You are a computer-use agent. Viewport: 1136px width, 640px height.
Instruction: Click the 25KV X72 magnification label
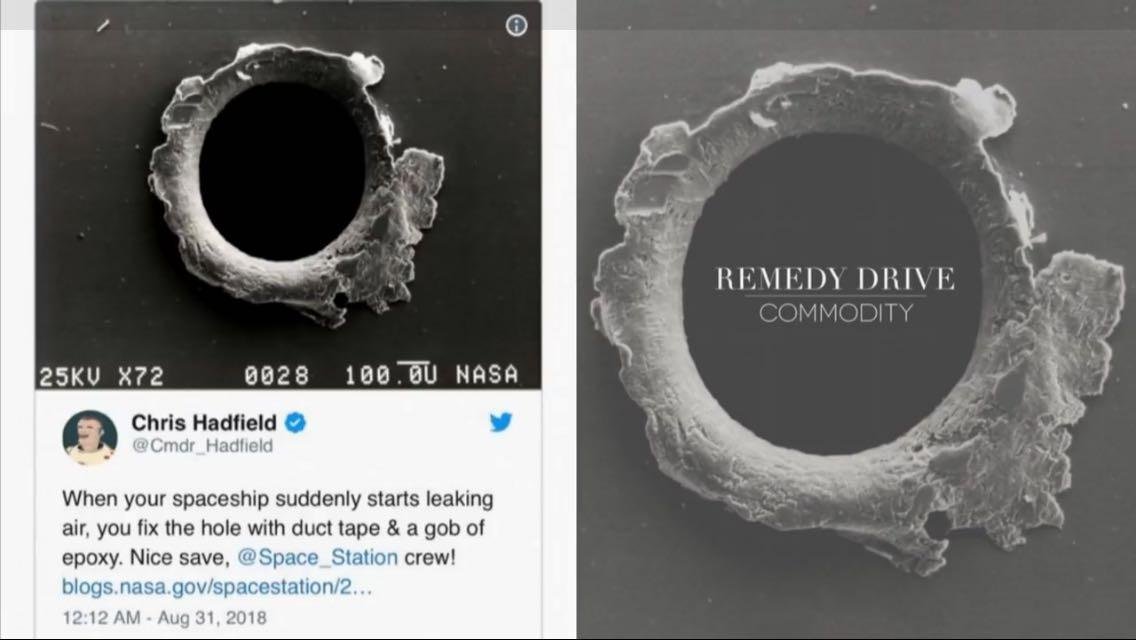(x=101, y=376)
